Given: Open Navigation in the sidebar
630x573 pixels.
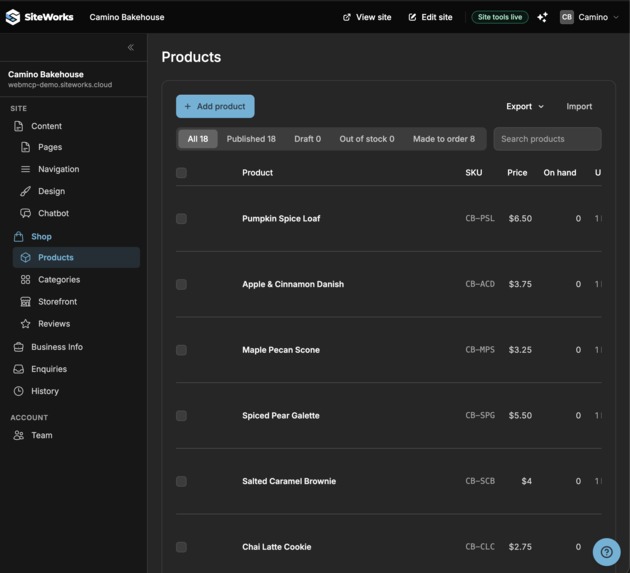Looking at the screenshot, I should [x=76, y=169].
